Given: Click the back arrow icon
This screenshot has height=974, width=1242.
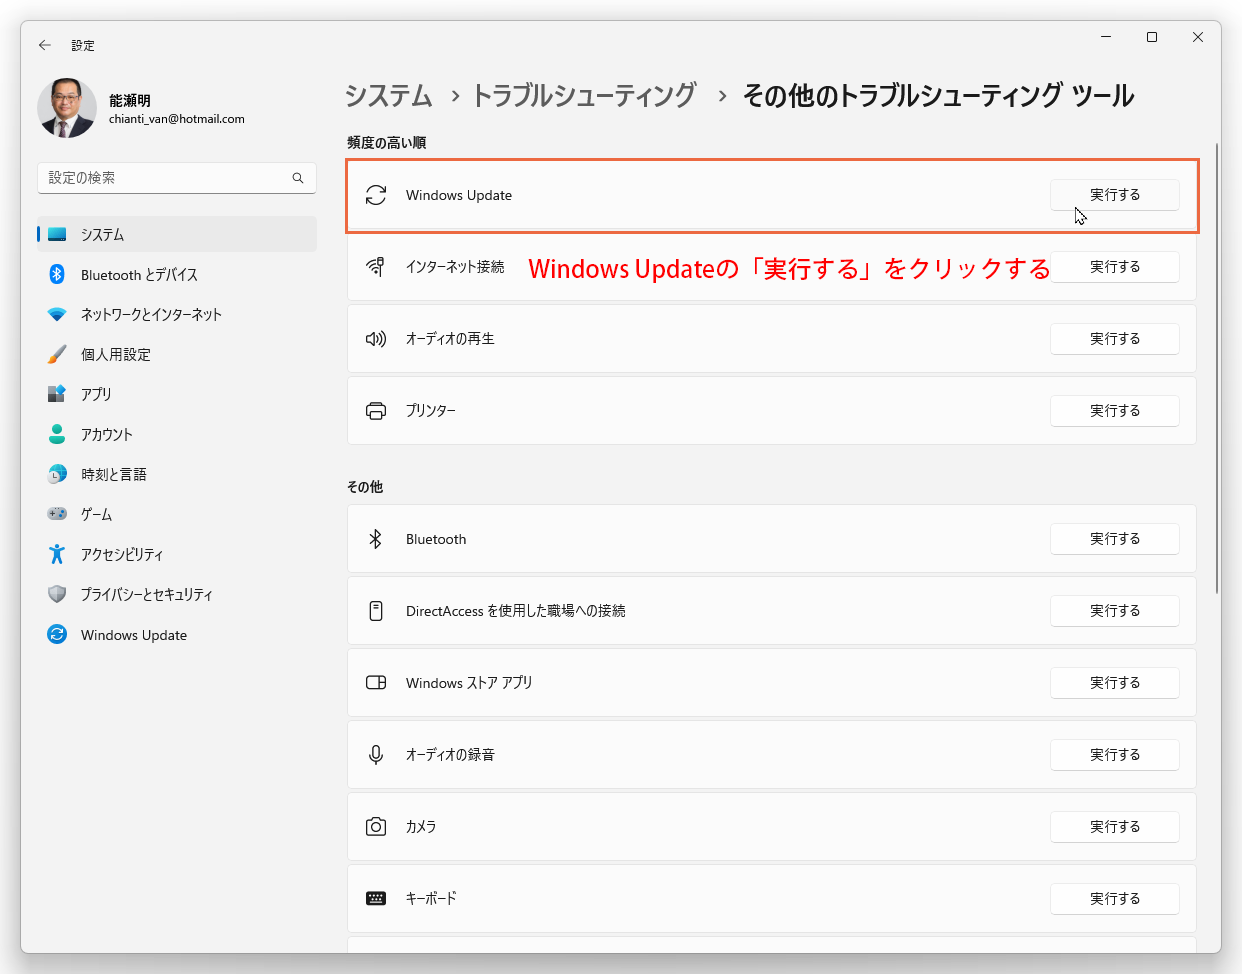Looking at the screenshot, I should click(45, 45).
